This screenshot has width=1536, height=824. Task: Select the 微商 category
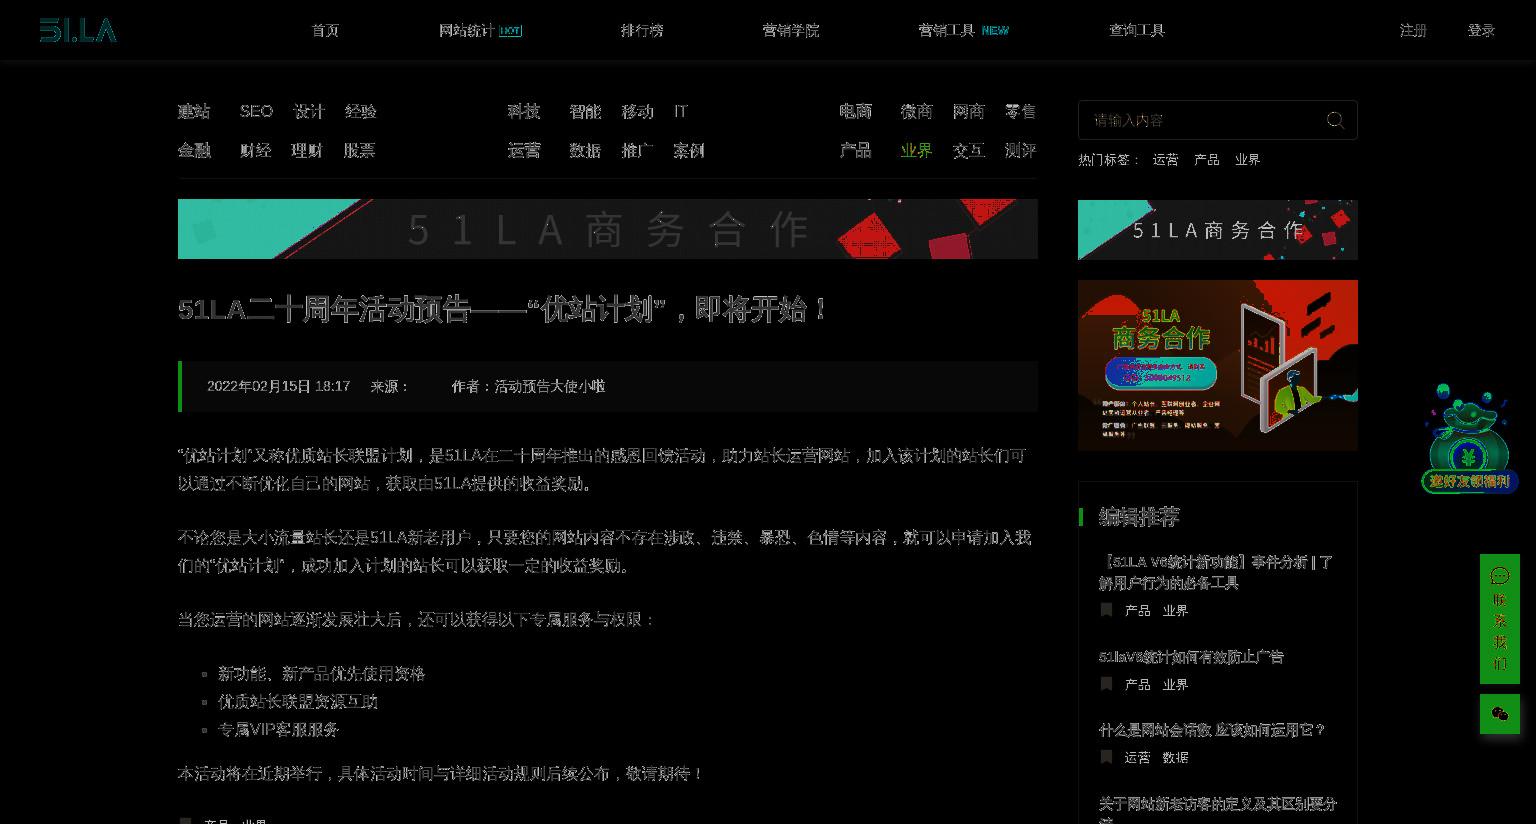click(916, 111)
